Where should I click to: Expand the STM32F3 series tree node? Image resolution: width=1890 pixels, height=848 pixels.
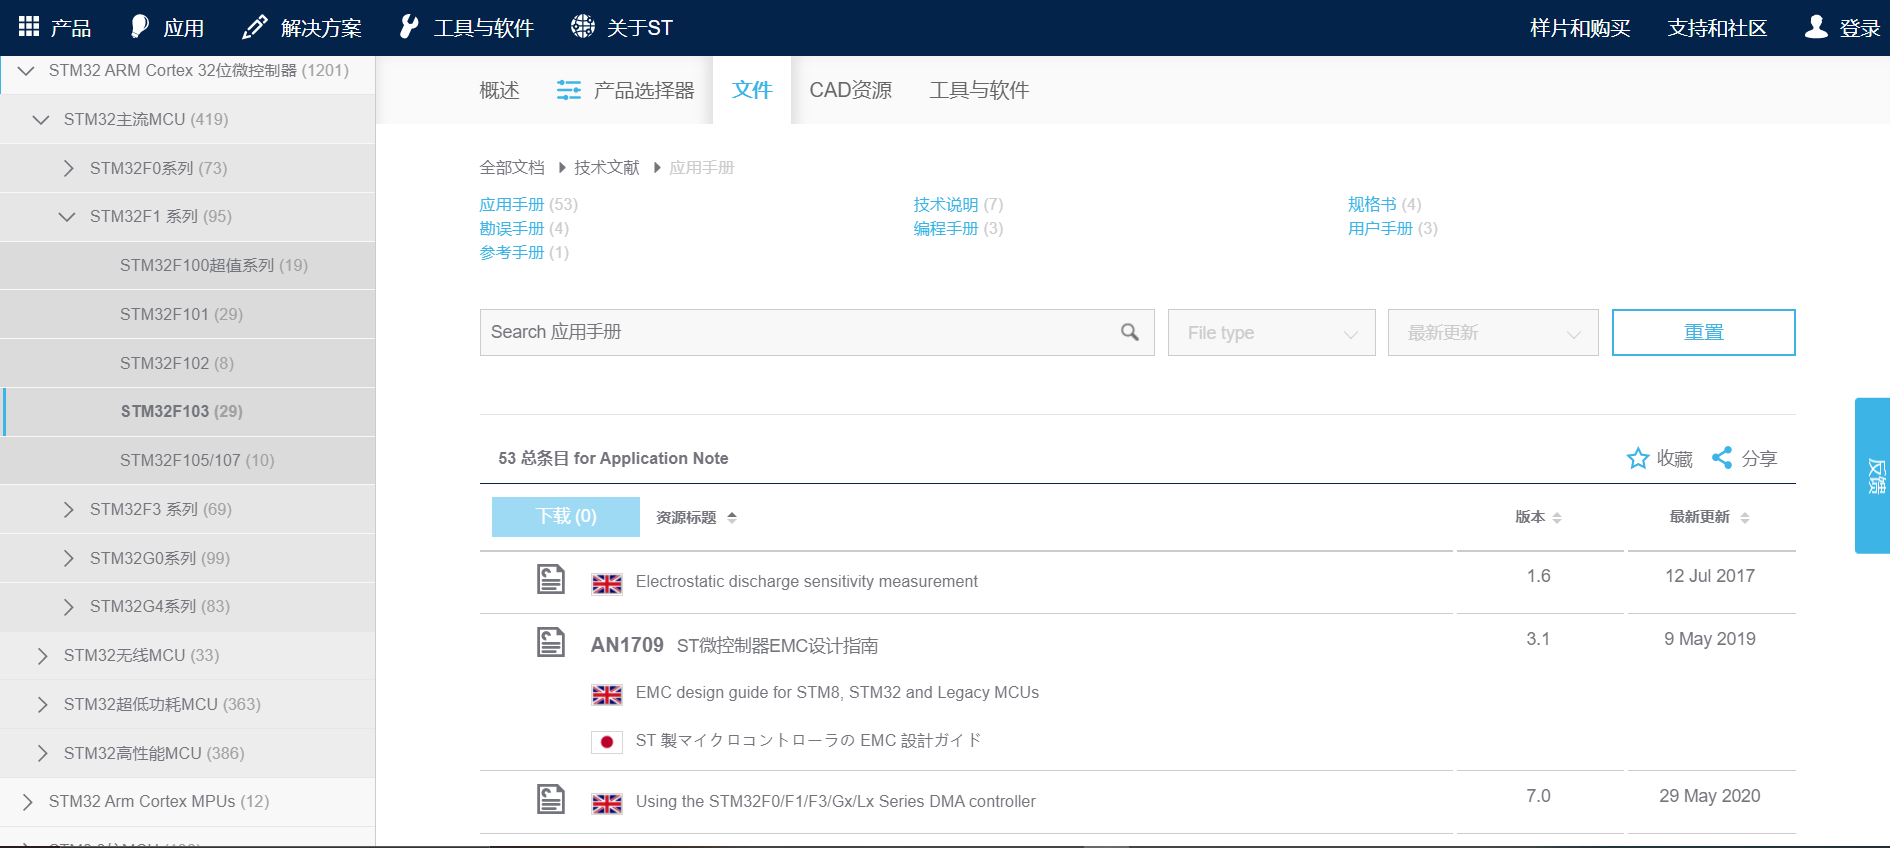tap(68, 509)
